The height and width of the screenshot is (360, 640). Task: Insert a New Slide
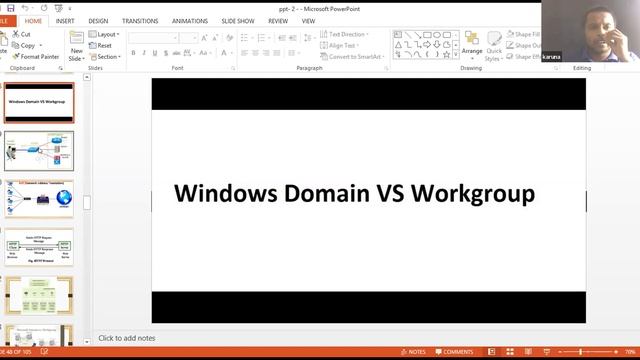coord(77,47)
